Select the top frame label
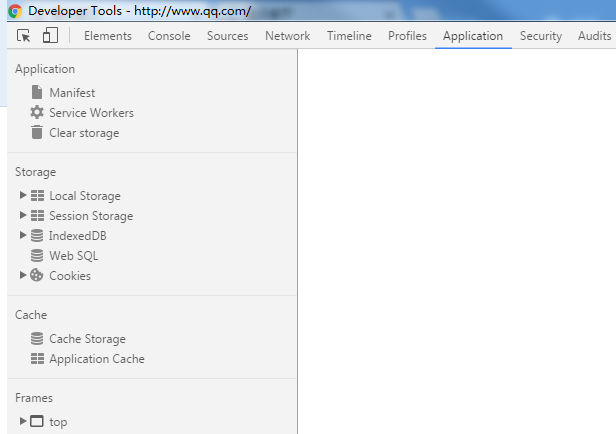 click(x=58, y=422)
